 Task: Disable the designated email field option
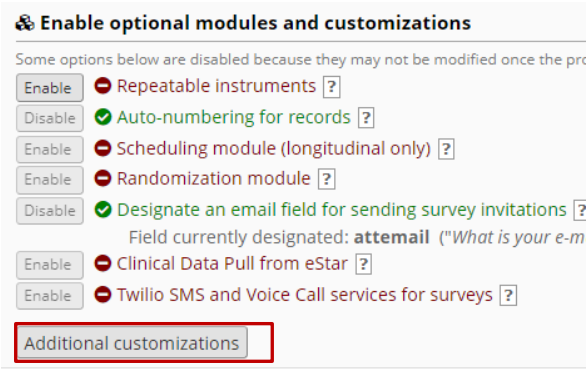point(50,211)
